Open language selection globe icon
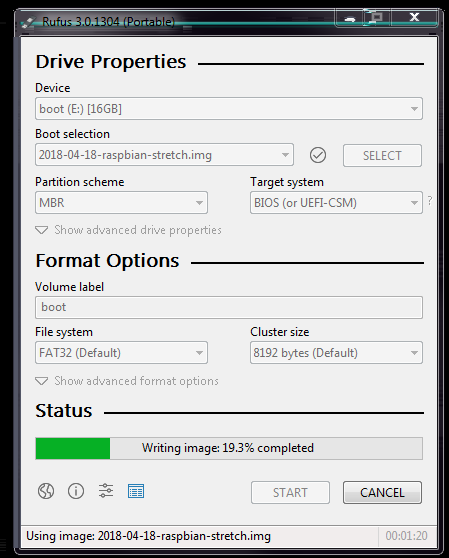Screen dimensions: 449x558 pos(46,491)
